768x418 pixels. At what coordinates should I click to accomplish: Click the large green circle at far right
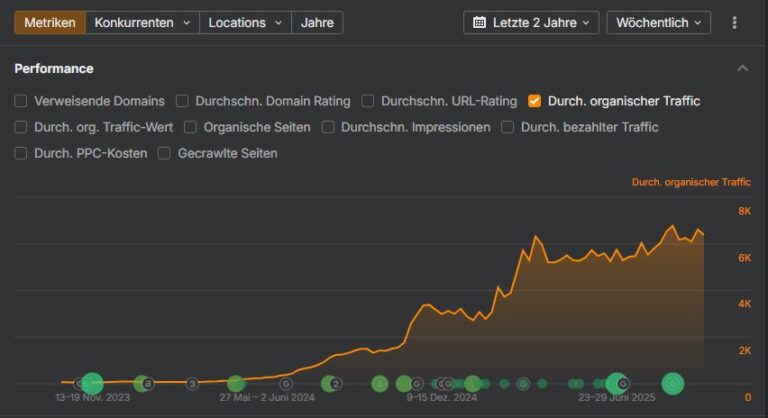673,383
